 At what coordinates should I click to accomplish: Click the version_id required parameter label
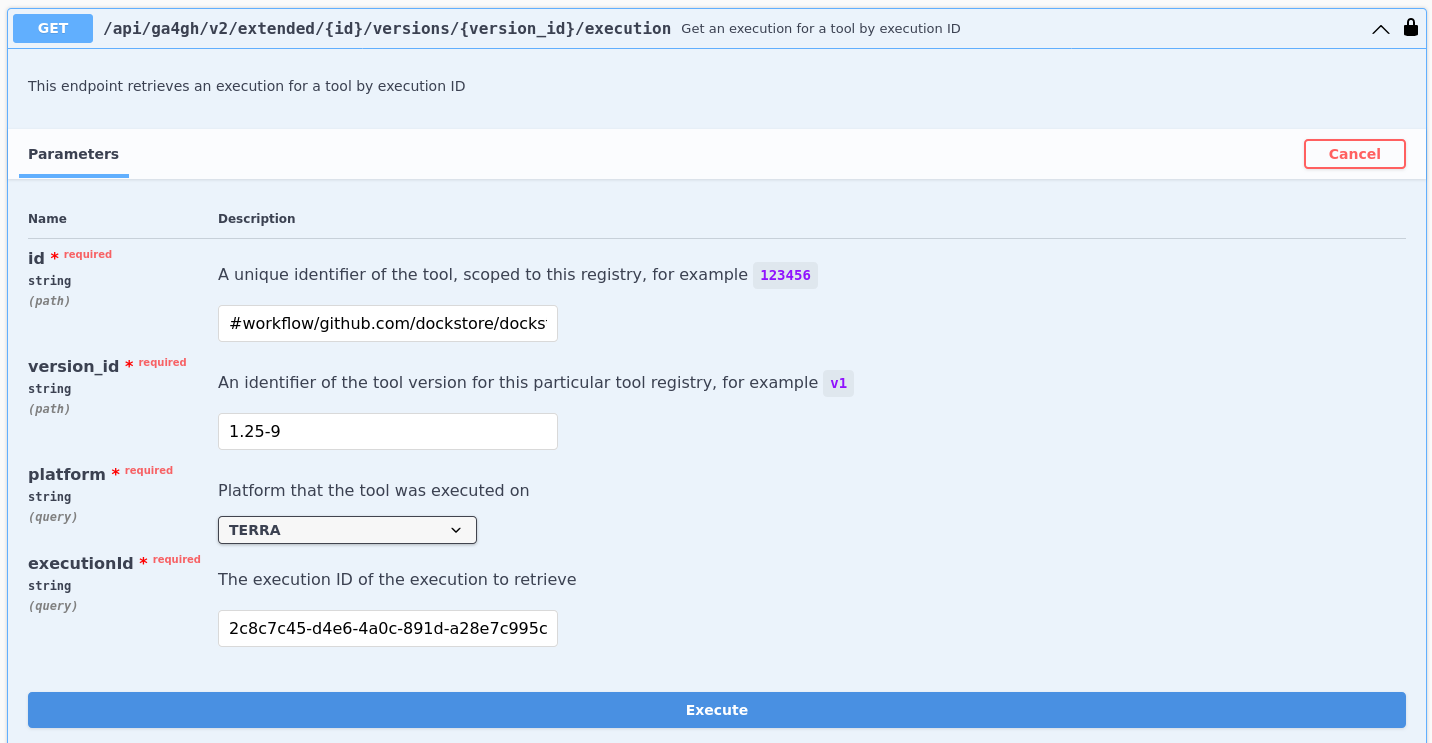[73, 366]
